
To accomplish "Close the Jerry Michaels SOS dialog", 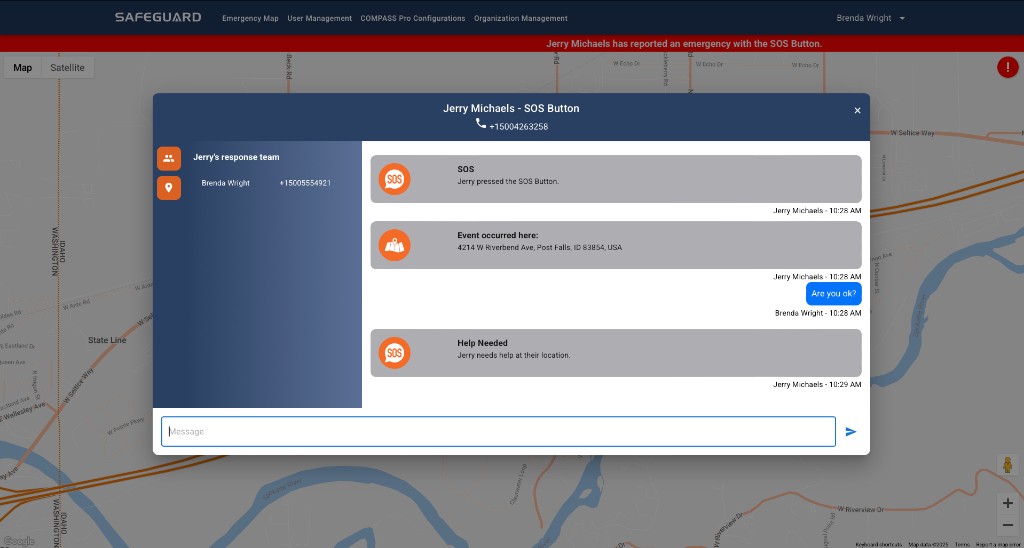I will click(857, 111).
